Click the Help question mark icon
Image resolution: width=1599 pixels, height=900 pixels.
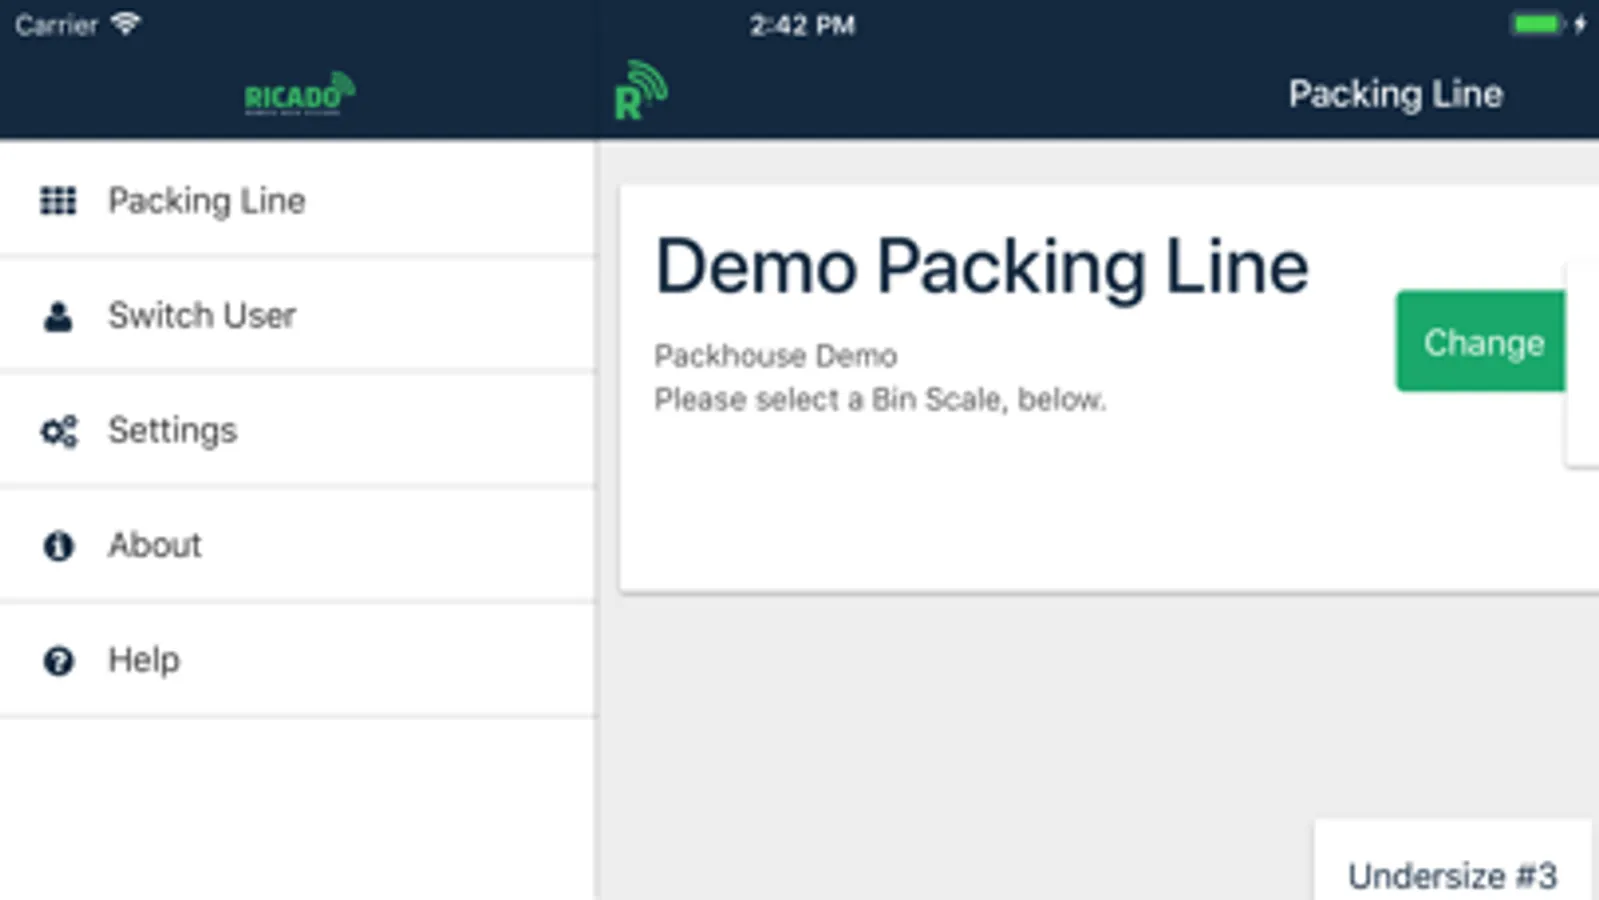pos(58,661)
